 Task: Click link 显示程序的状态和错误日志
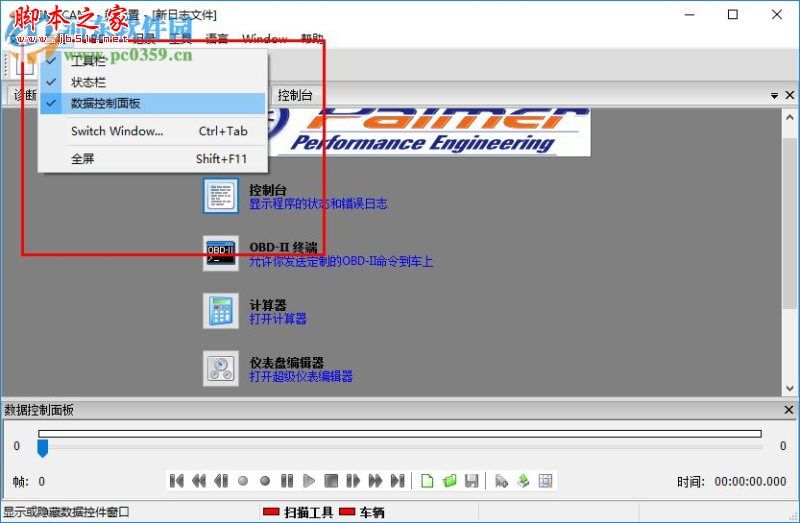click(x=318, y=204)
